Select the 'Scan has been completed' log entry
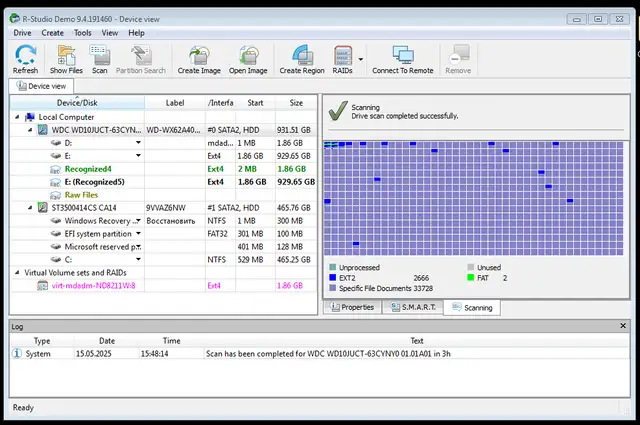Screen dimensions: 640x425 pyautogui.click(x=320, y=354)
